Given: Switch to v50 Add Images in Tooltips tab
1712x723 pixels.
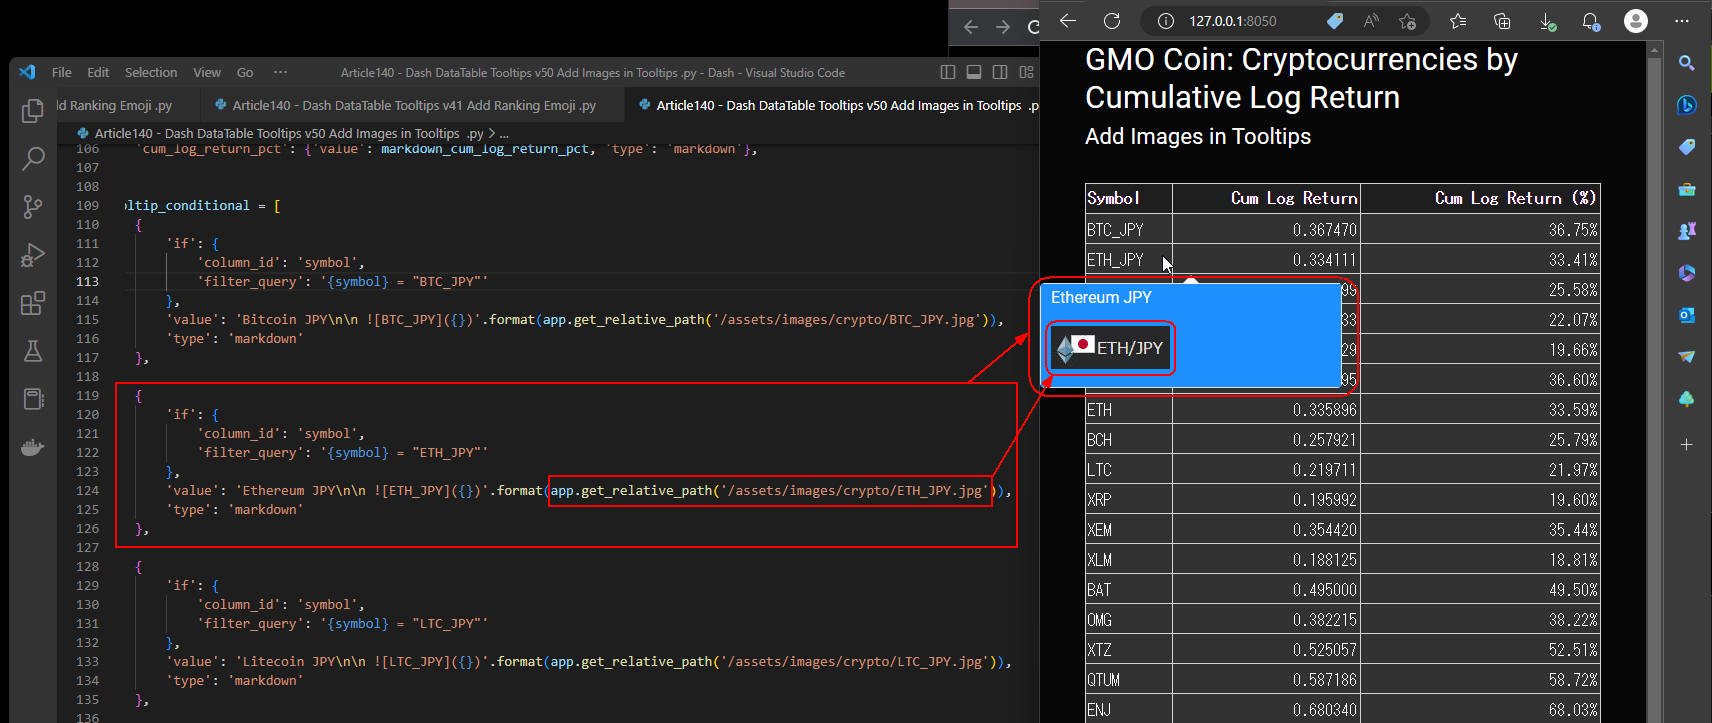Looking at the screenshot, I should (x=832, y=105).
